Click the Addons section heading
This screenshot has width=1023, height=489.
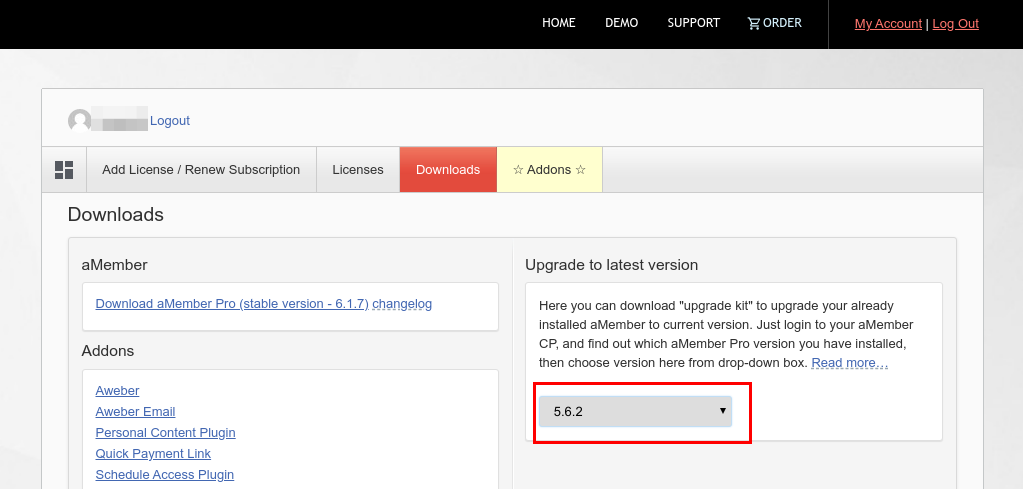(x=108, y=351)
